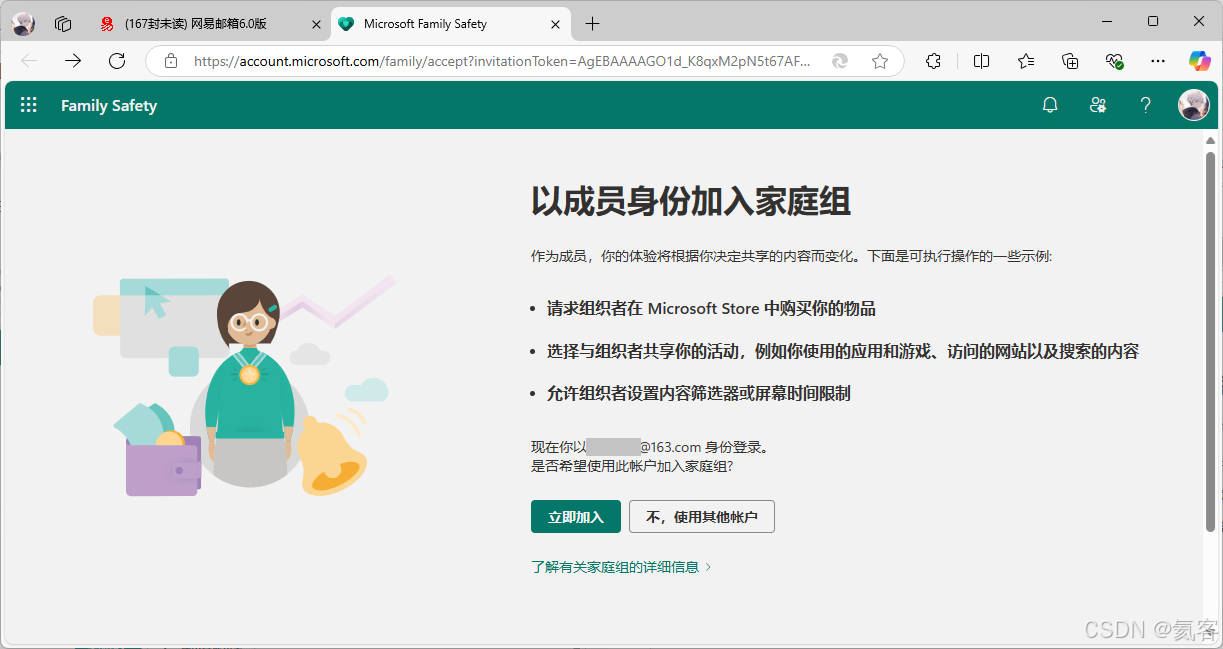
Task: Go back in browser history
Action: pyautogui.click(x=29, y=61)
